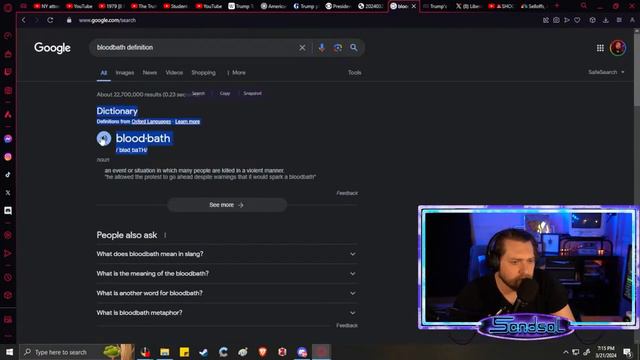Close the active bloodbath browser tab
This screenshot has height=360, width=640.
click(x=413, y=6)
